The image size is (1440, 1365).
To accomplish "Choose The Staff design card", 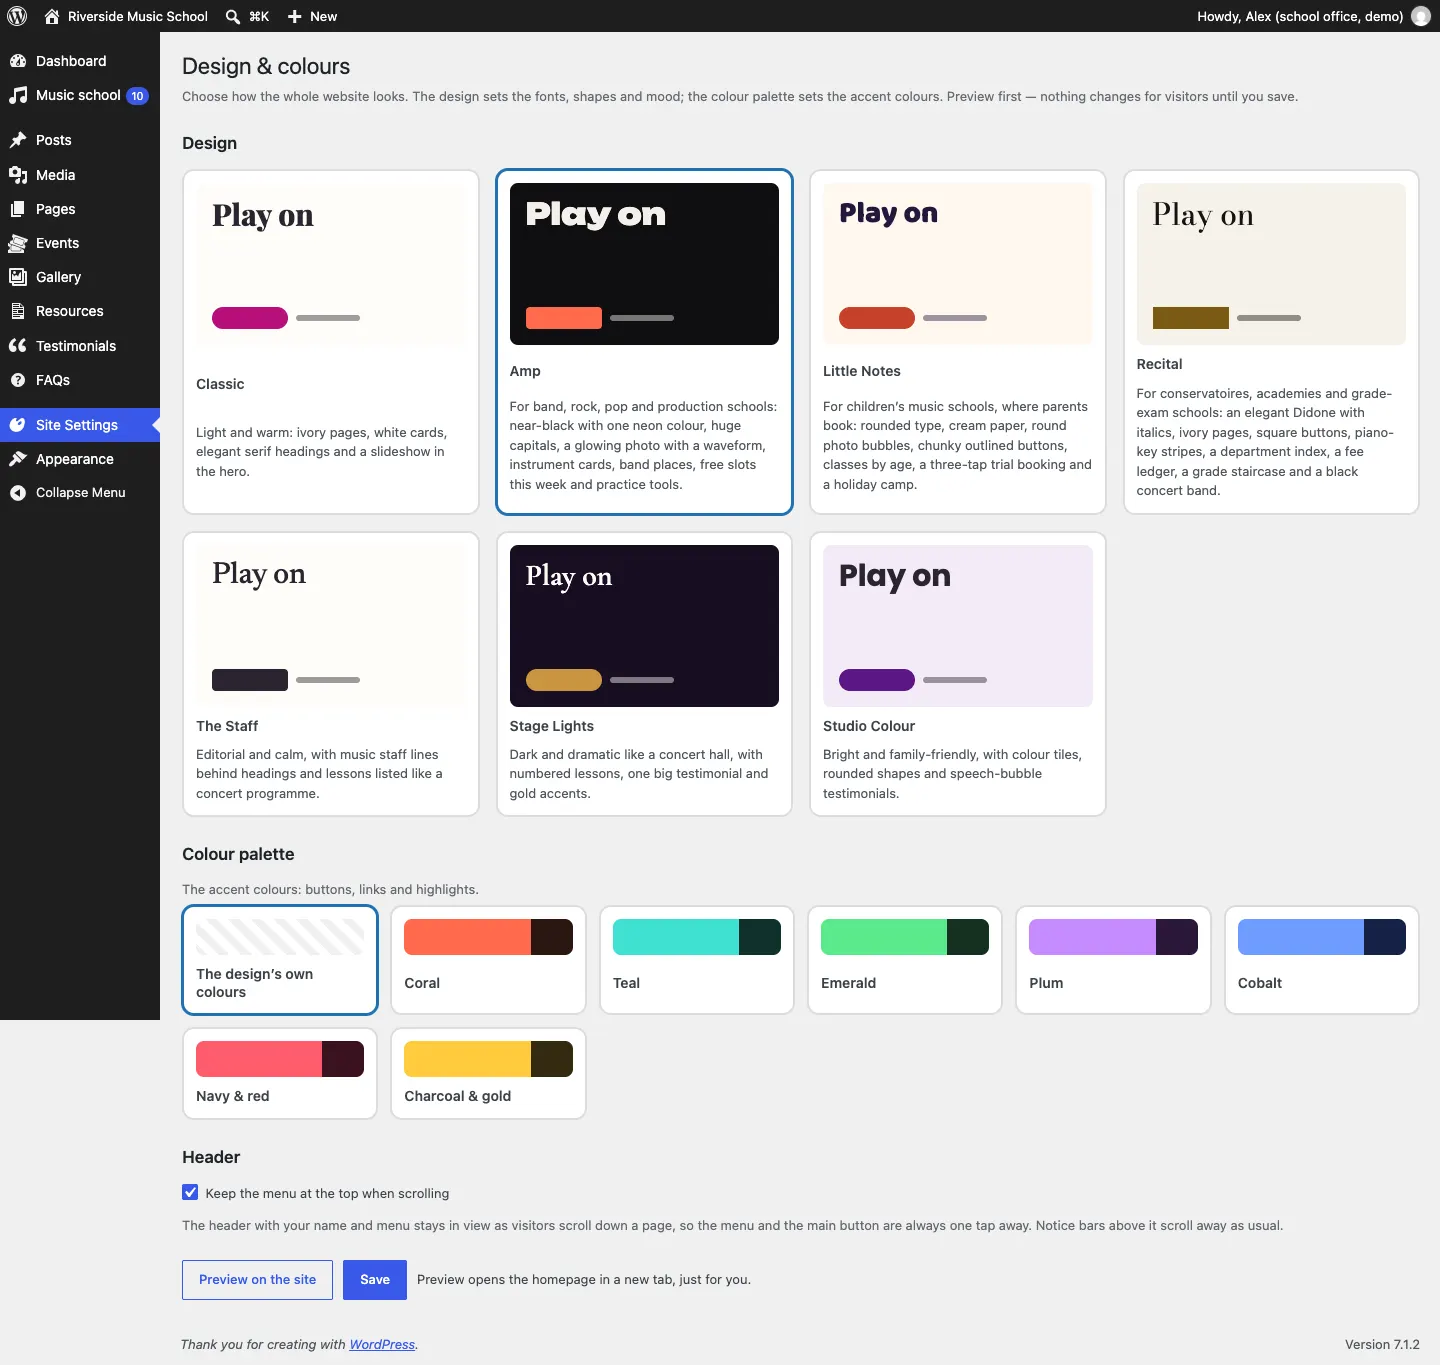I will tap(331, 674).
